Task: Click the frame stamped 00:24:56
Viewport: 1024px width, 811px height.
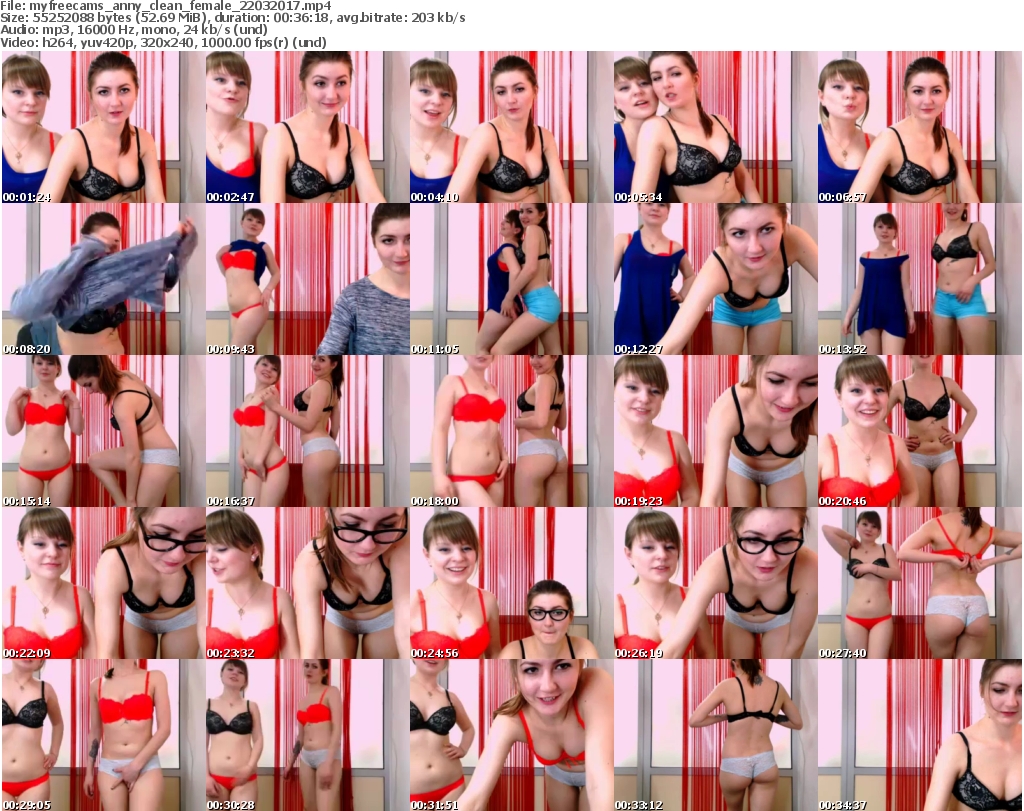Action: click(512, 583)
